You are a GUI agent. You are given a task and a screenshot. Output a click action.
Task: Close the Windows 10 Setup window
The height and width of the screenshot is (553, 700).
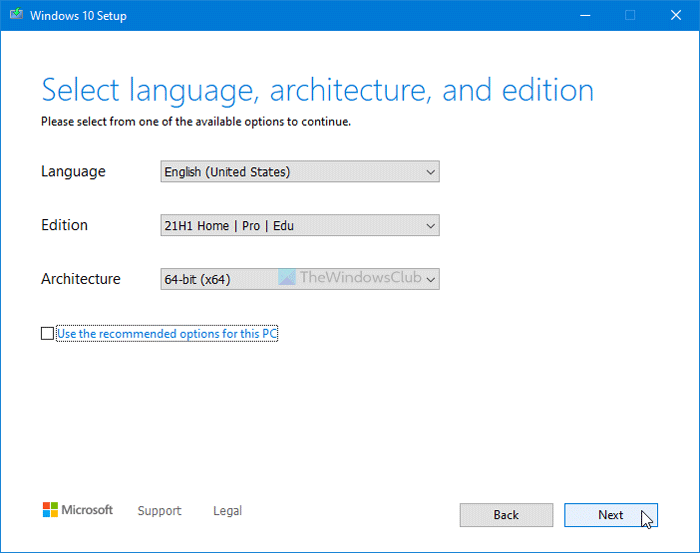click(675, 15)
